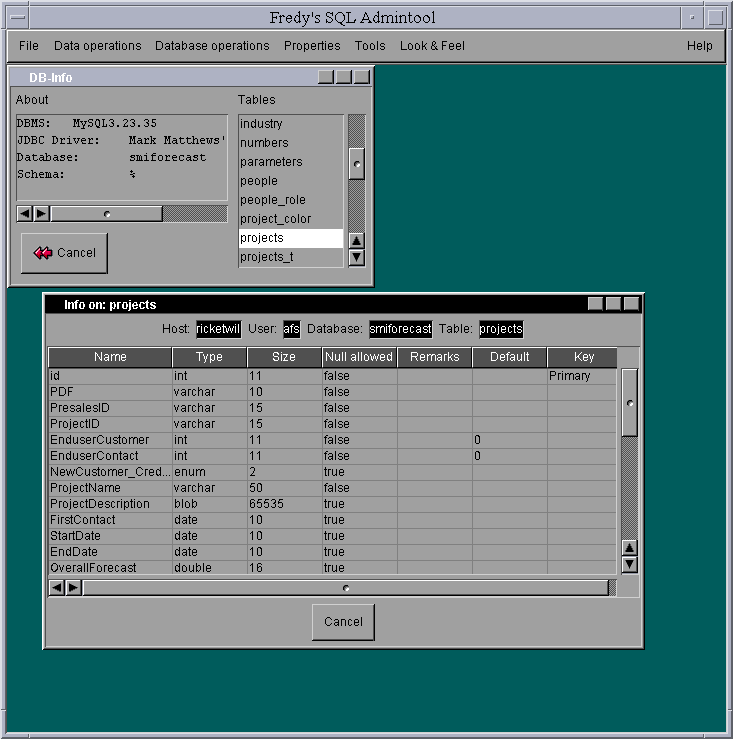733x739 pixels.
Task: Click Cancel button in Info on projects window
Action: [343, 622]
